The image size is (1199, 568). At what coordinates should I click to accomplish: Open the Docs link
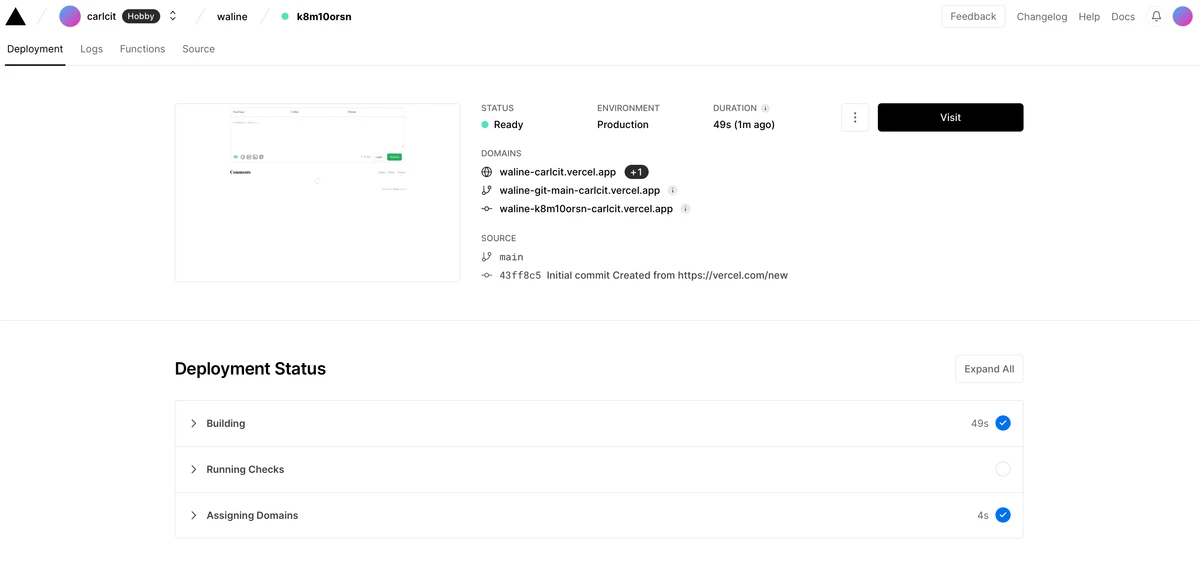point(1123,17)
